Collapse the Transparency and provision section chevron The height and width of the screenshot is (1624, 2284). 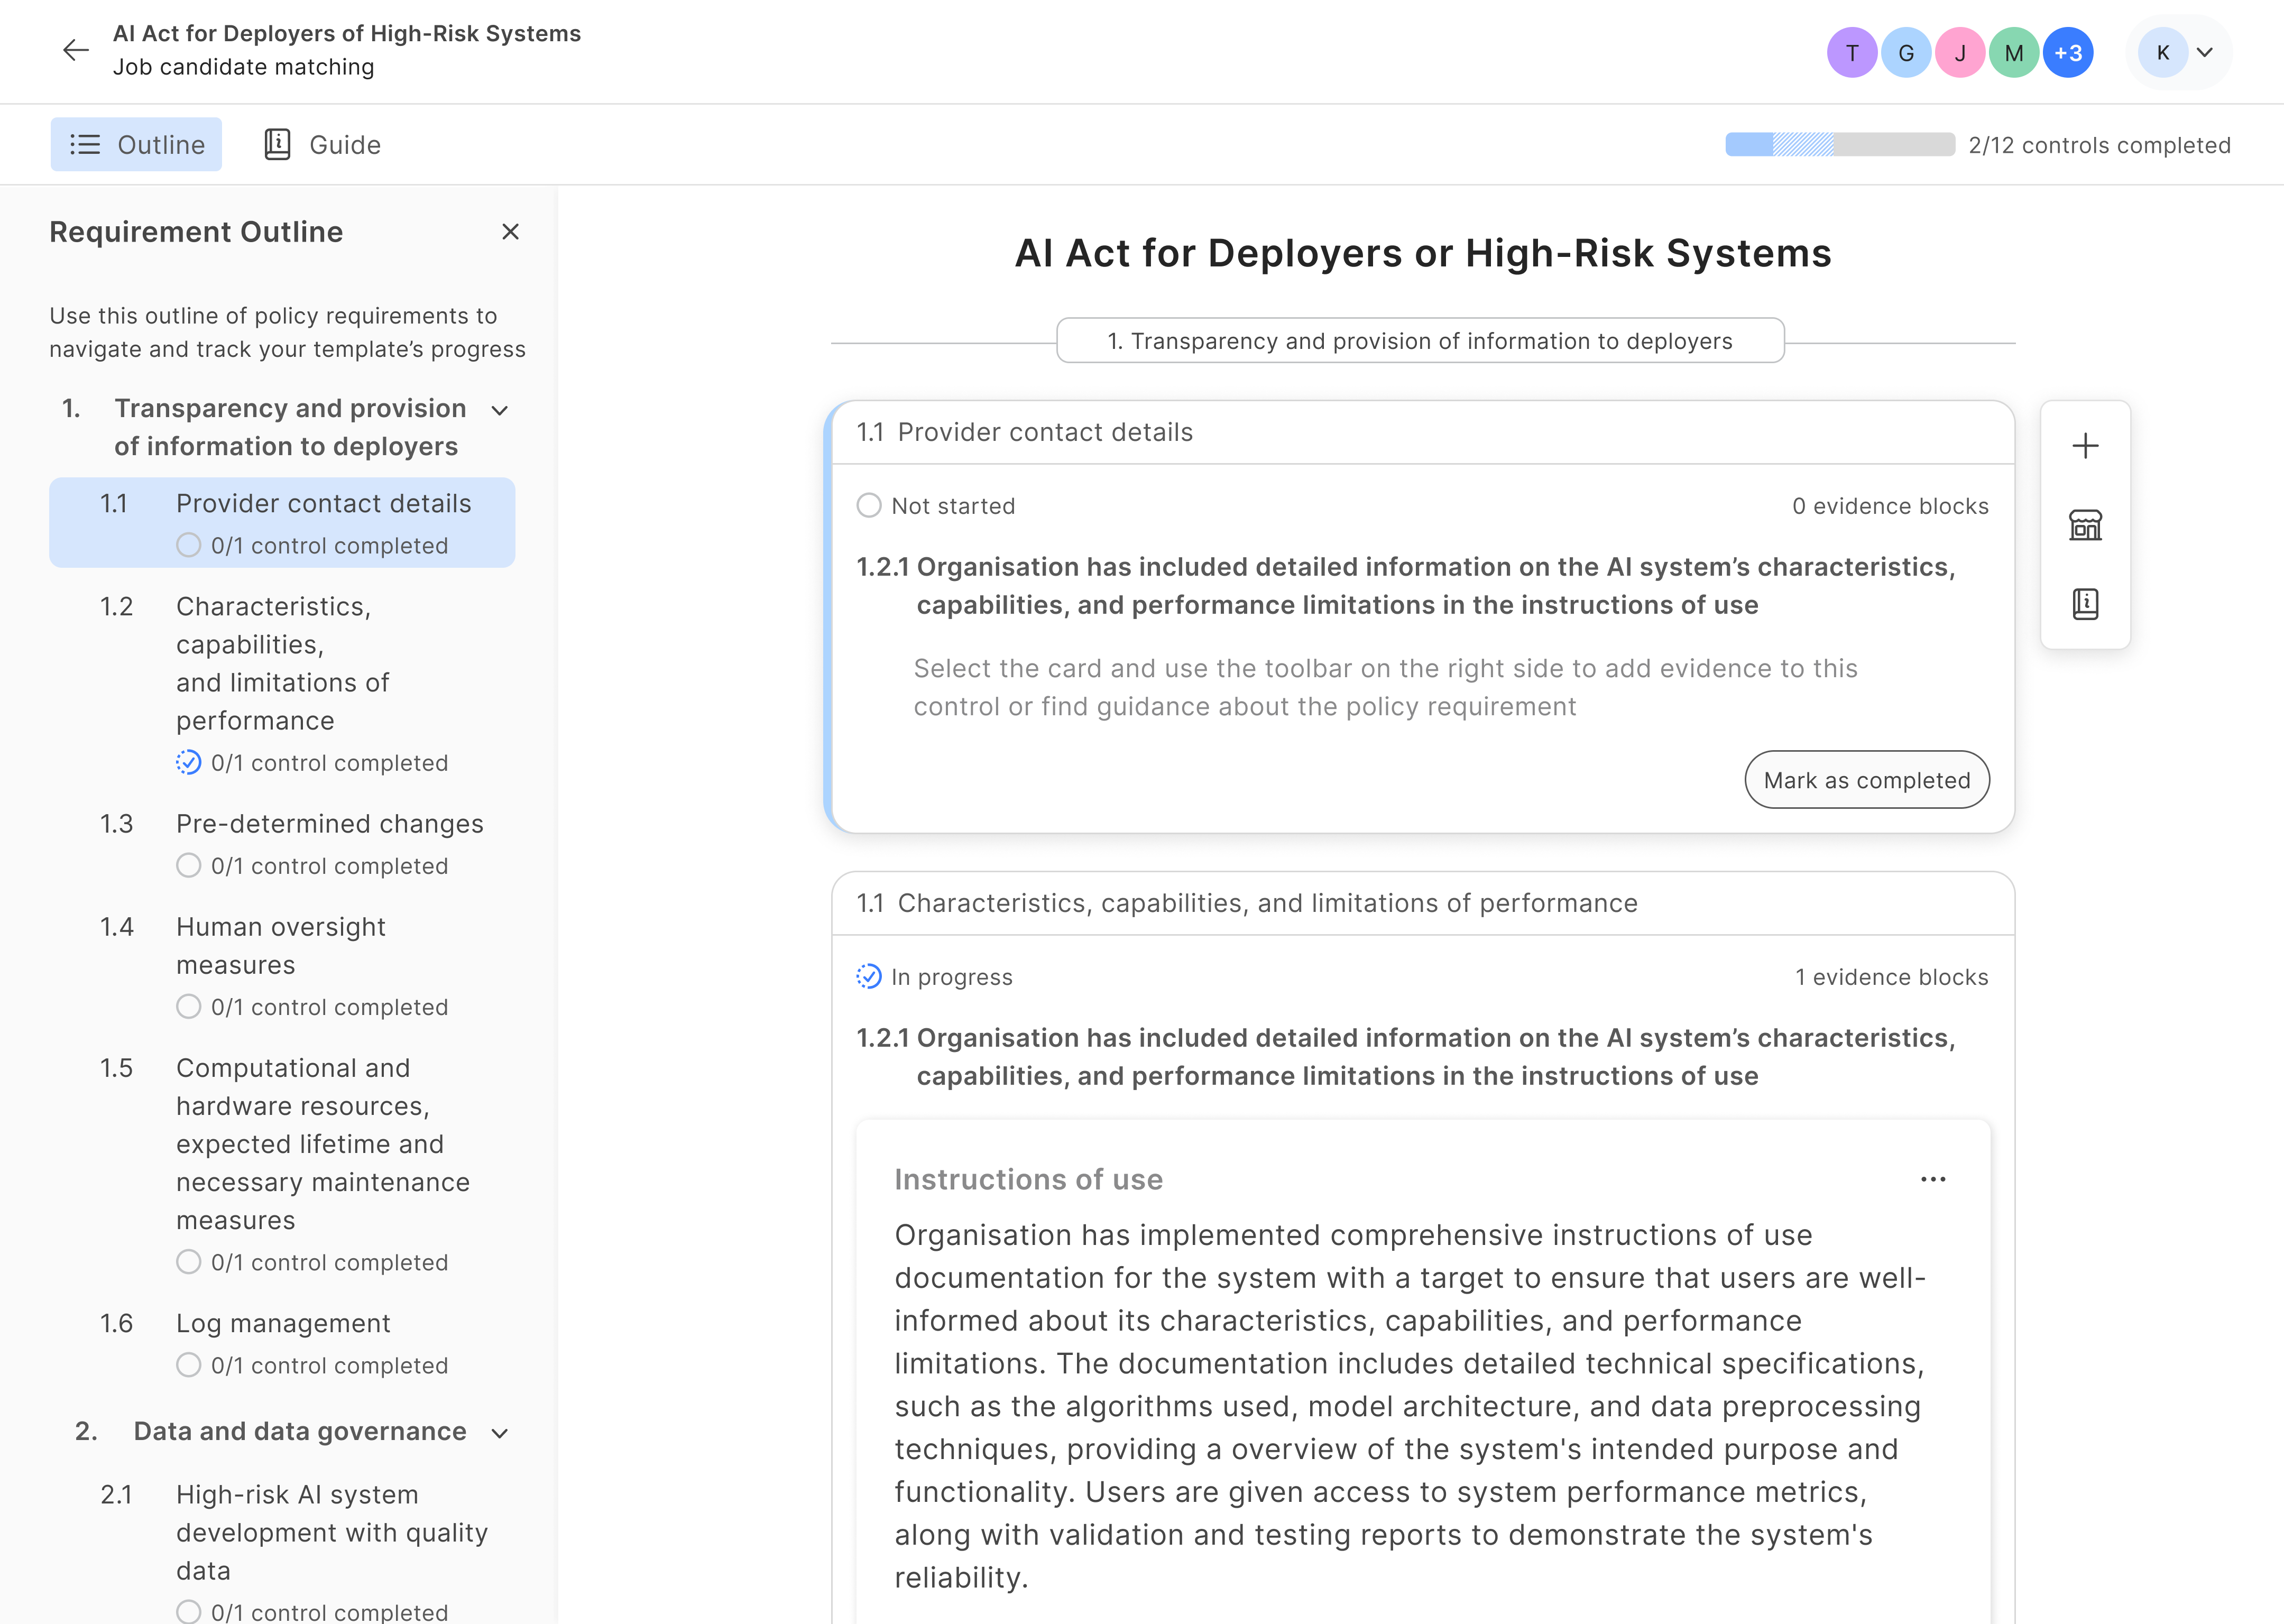(500, 410)
